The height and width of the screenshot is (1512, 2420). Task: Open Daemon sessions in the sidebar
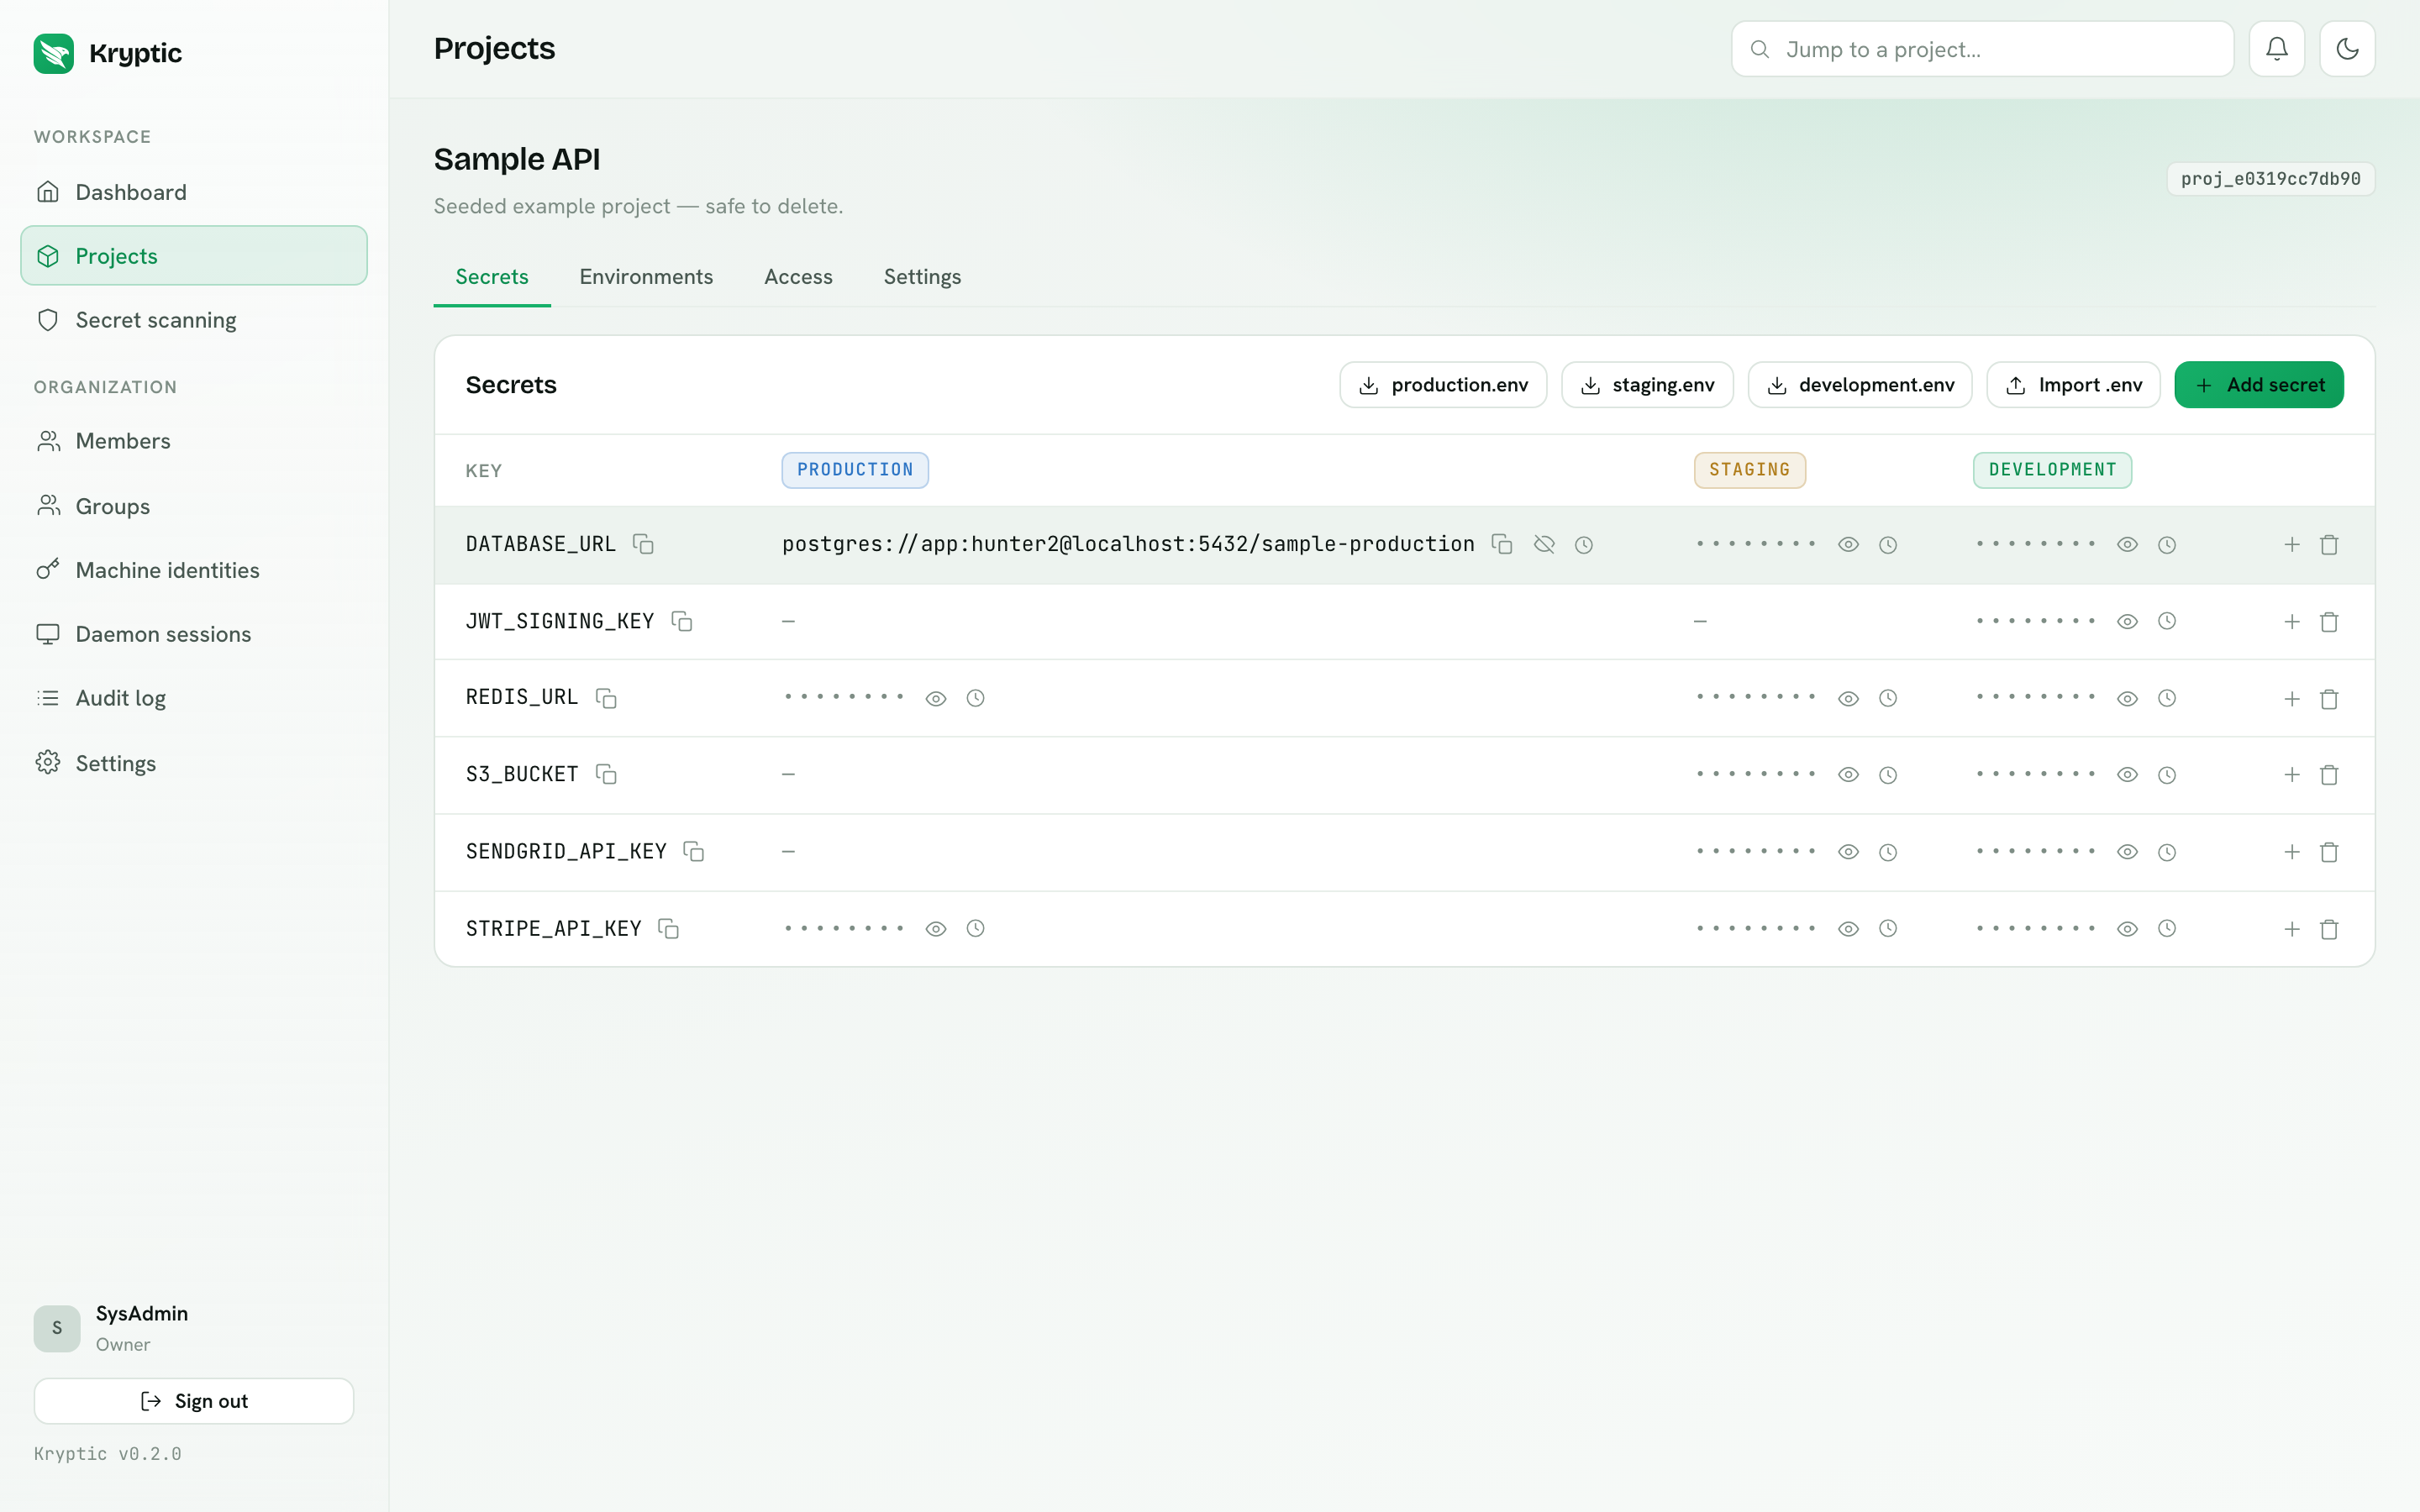194,634
